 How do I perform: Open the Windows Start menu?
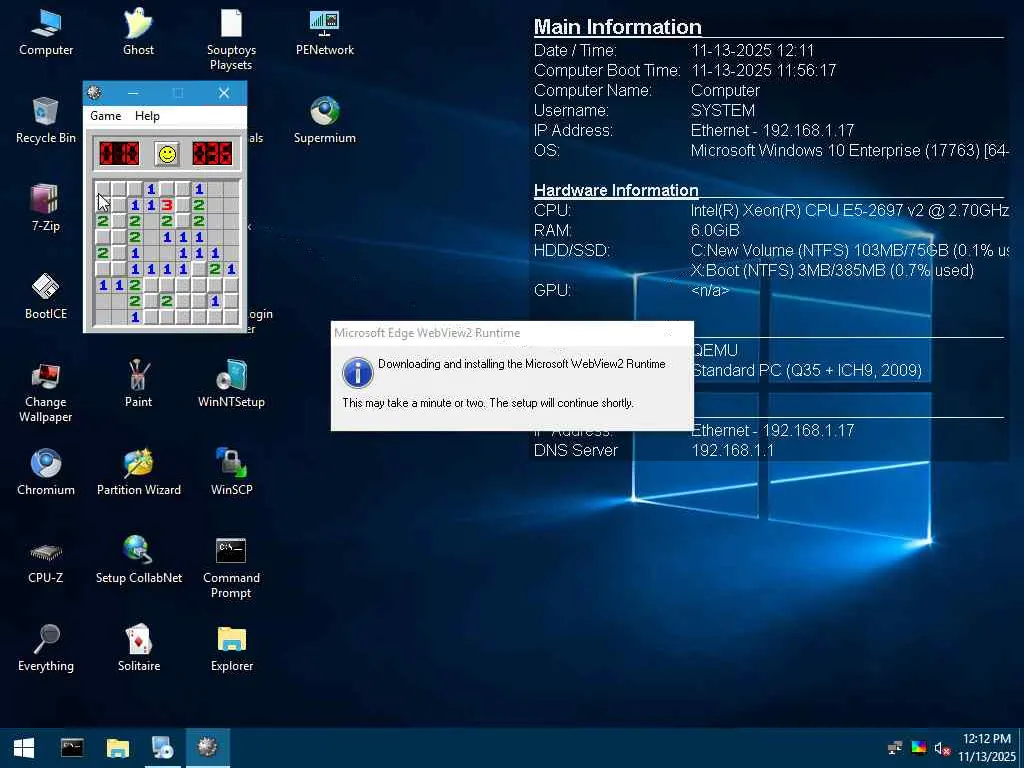click(24, 748)
